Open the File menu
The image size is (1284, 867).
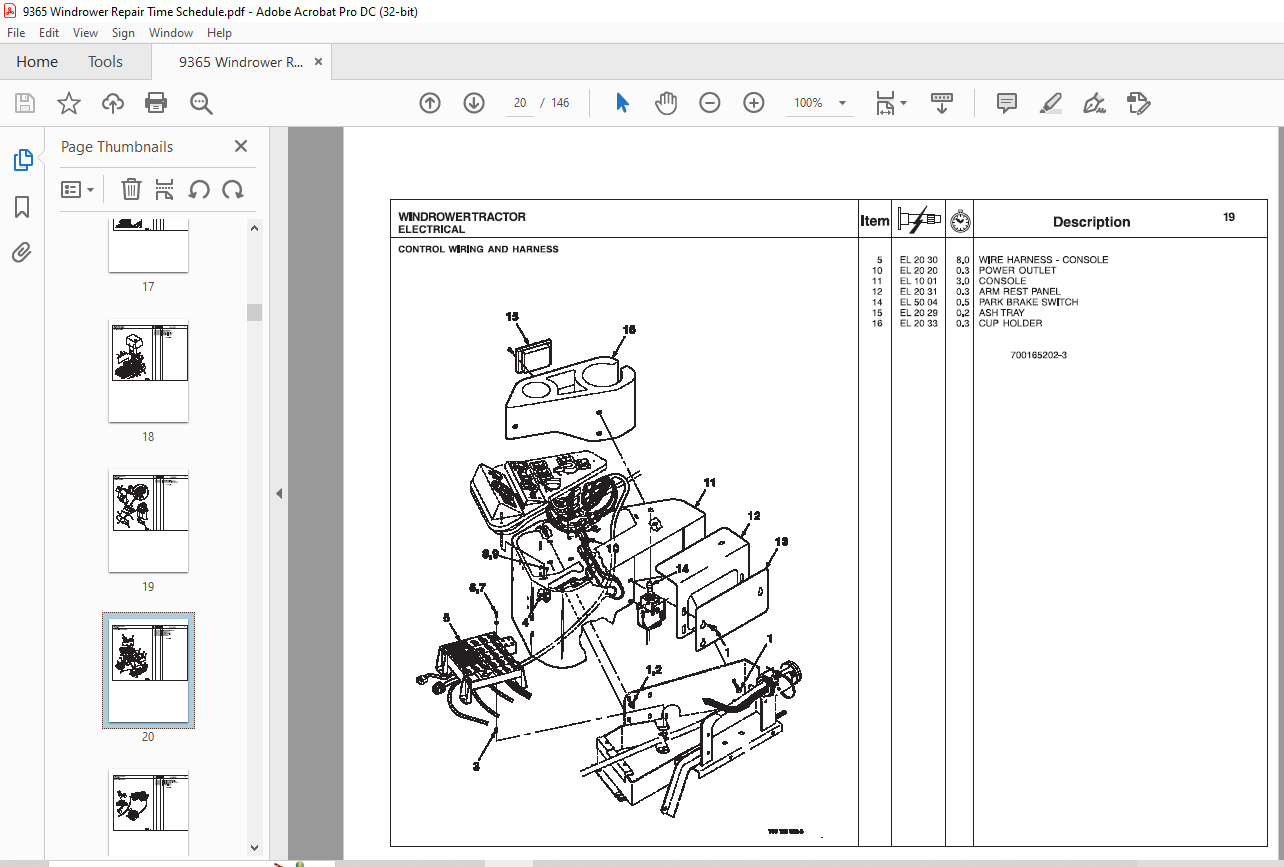point(17,33)
